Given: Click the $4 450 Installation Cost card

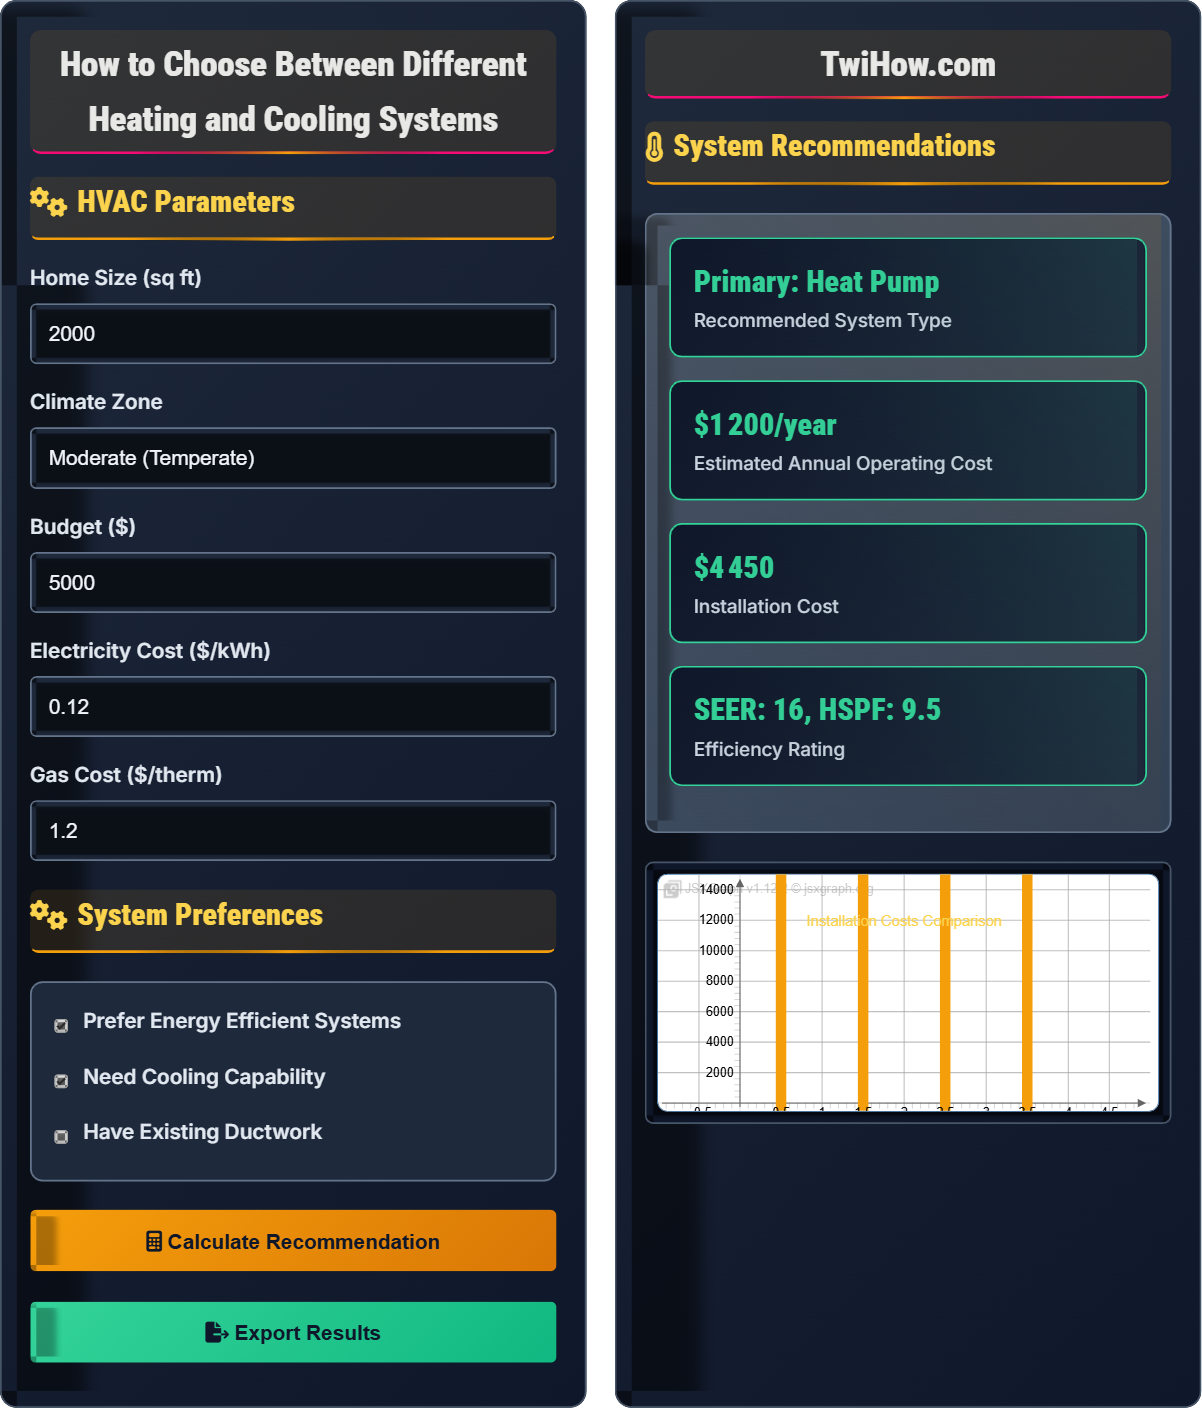Looking at the screenshot, I should (x=908, y=583).
